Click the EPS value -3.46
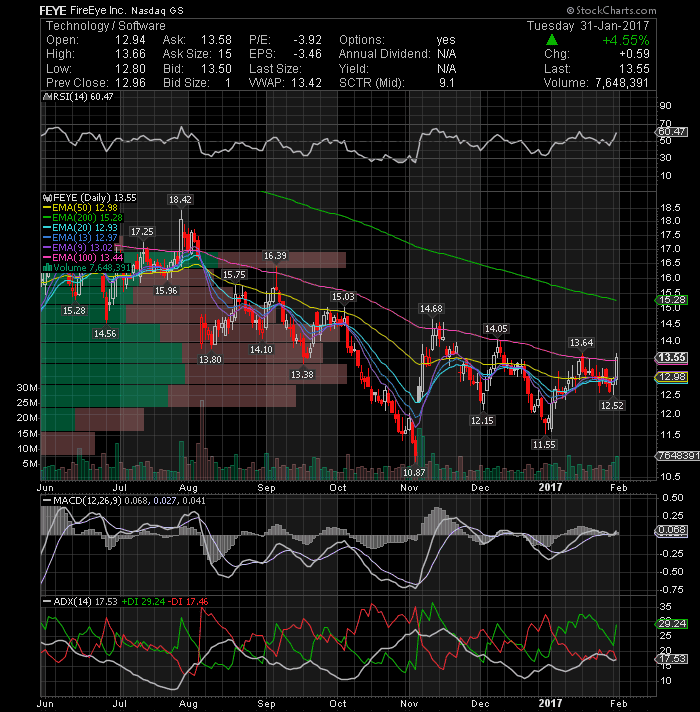 pyautogui.click(x=307, y=54)
